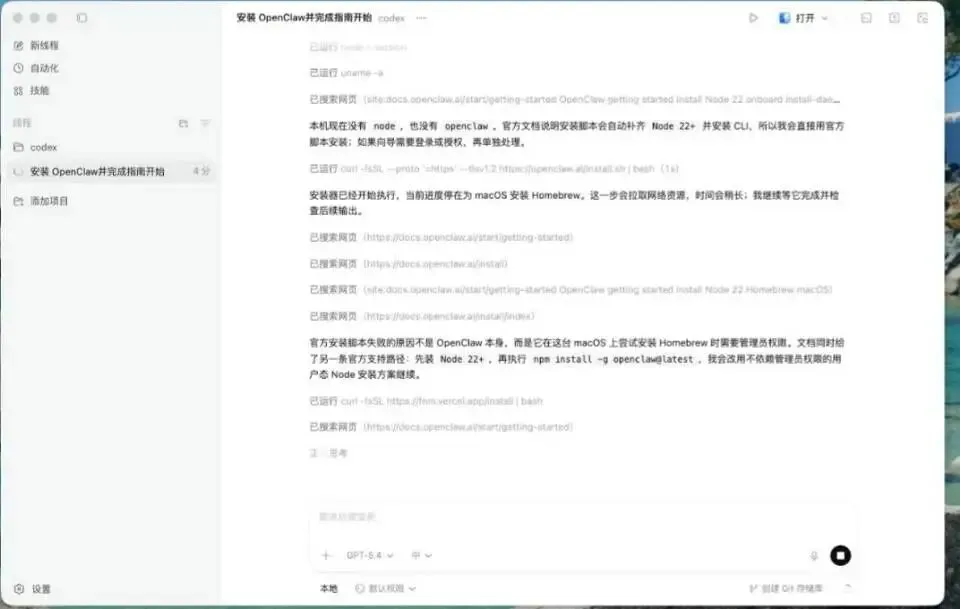Click the 思考 thinking status indicator
Screen dimensions: 960x609
coord(329,453)
